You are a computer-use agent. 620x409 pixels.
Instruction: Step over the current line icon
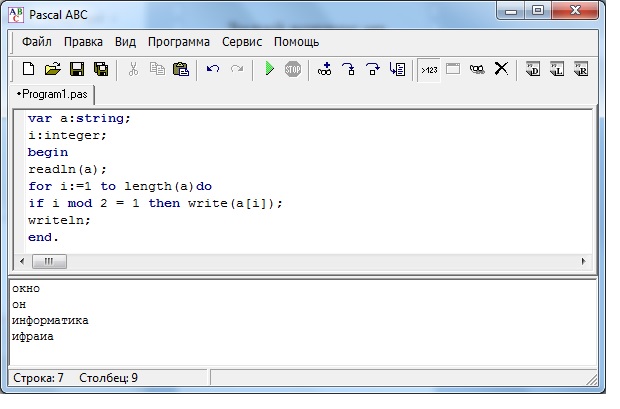(x=373, y=69)
